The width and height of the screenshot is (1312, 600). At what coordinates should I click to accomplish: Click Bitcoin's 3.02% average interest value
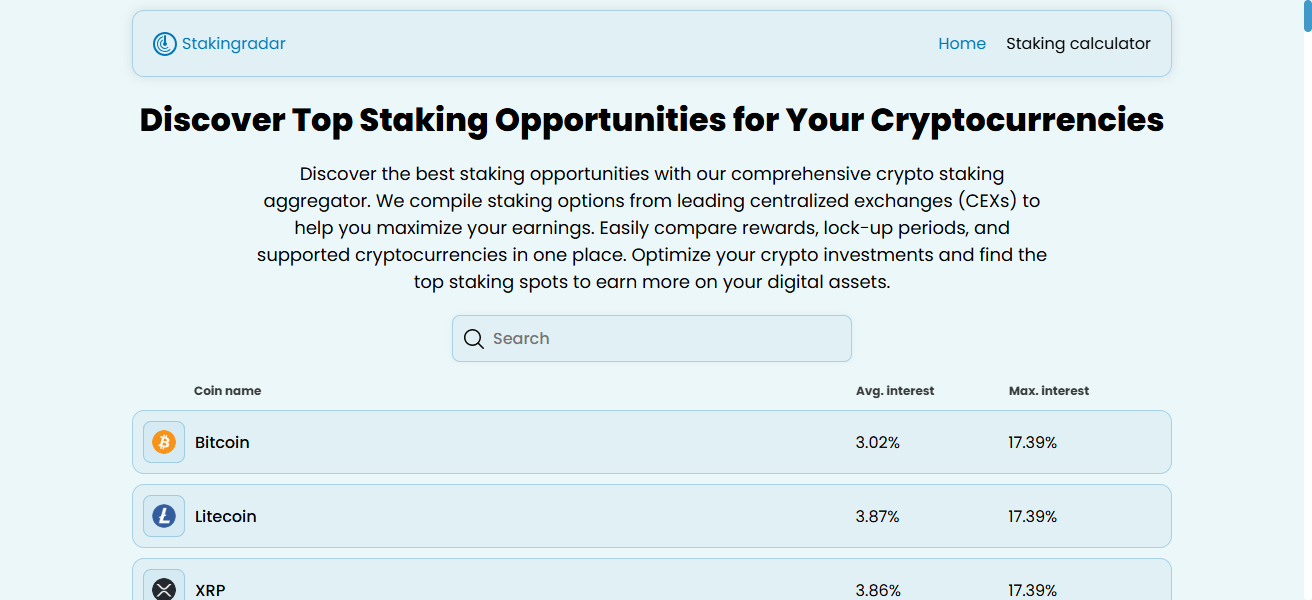878,442
